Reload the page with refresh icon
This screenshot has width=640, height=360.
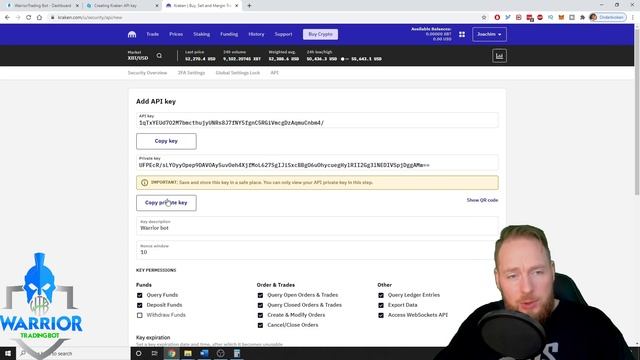coord(29,18)
